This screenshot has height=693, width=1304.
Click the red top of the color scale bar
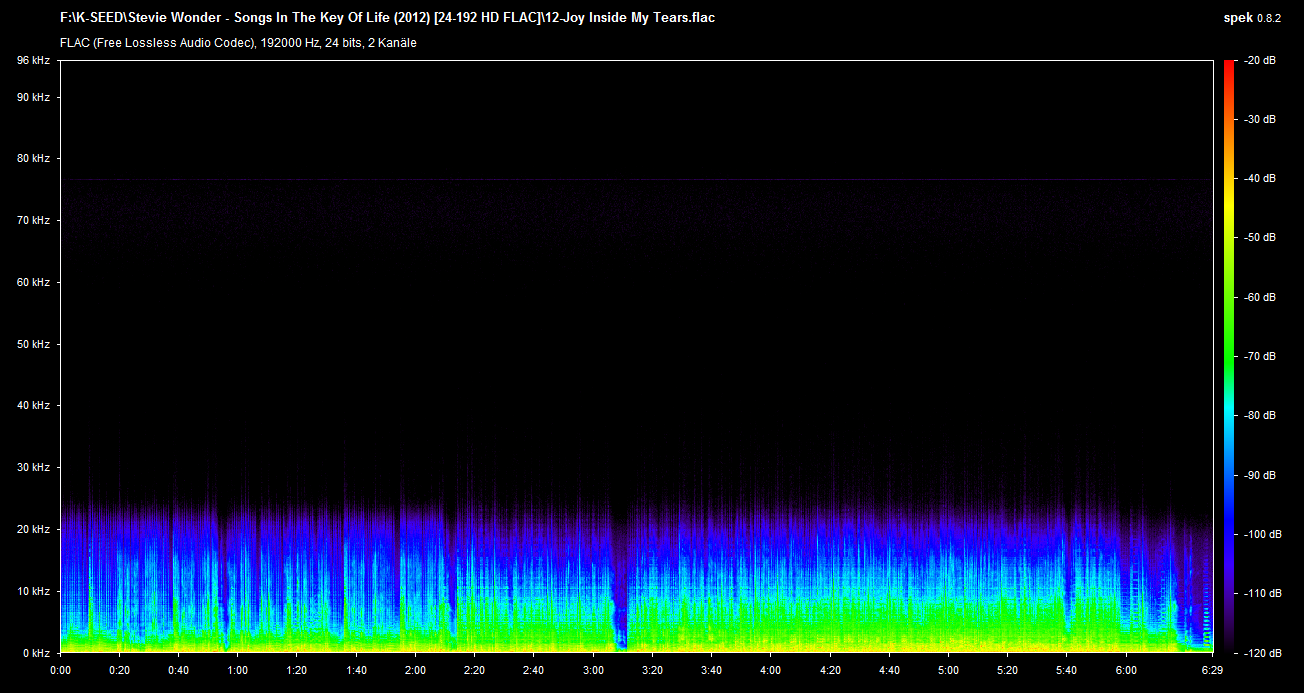pyautogui.click(x=1228, y=68)
